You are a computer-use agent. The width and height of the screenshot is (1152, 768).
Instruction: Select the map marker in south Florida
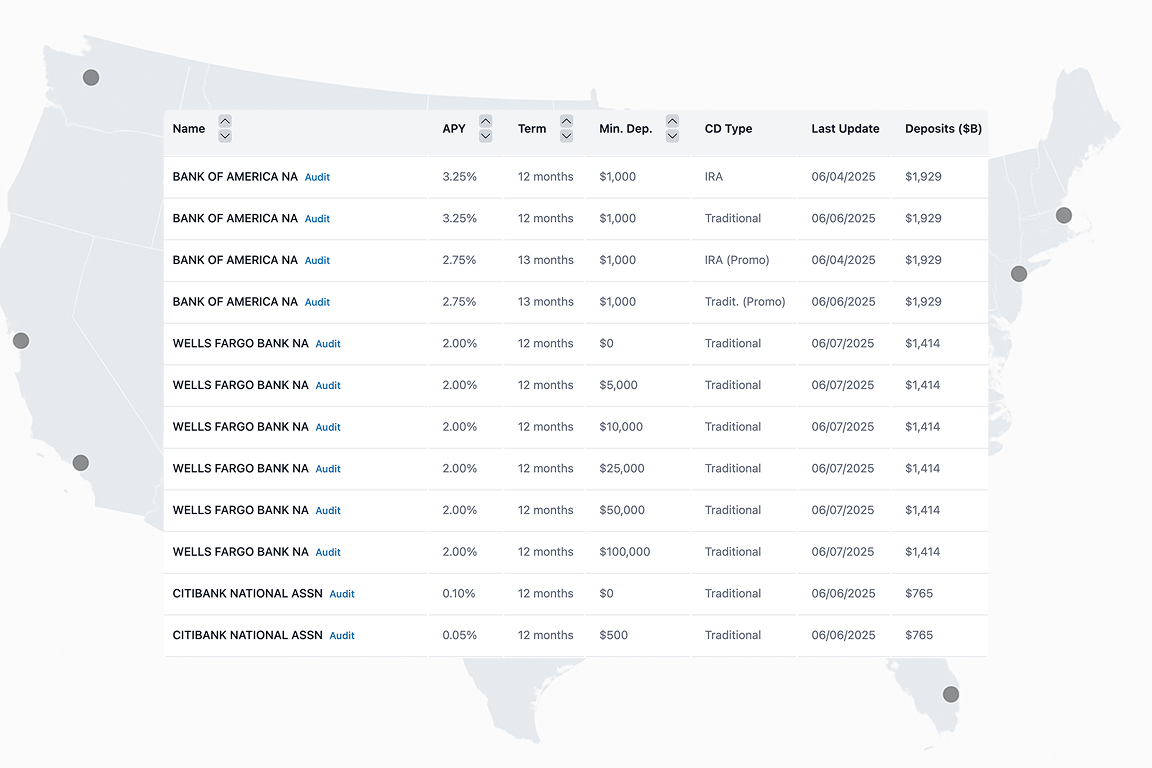951,695
